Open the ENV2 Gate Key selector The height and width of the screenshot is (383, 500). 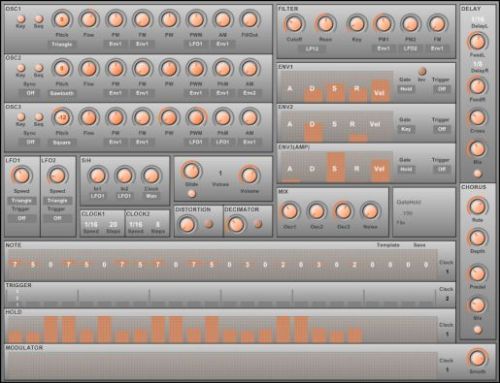tap(406, 129)
